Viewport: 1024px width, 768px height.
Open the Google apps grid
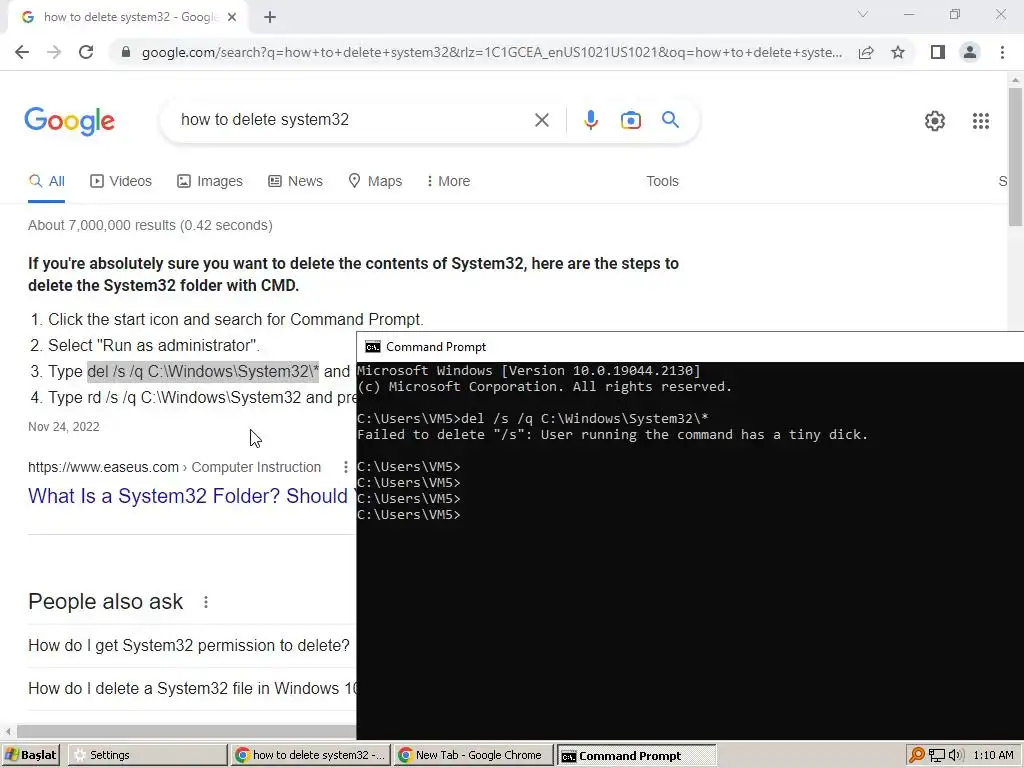tap(980, 121)
